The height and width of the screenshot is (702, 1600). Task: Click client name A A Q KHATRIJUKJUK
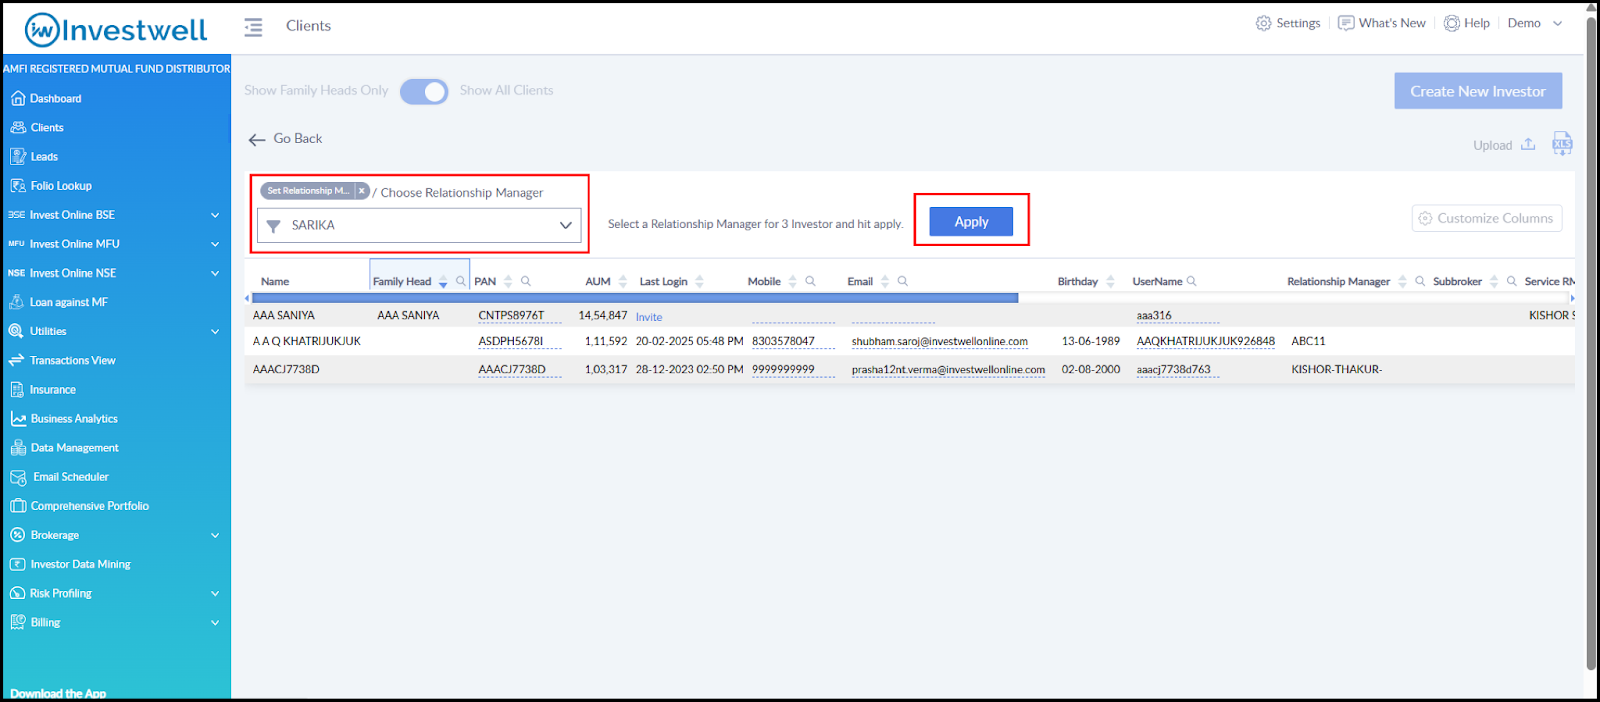click(307, 341)
